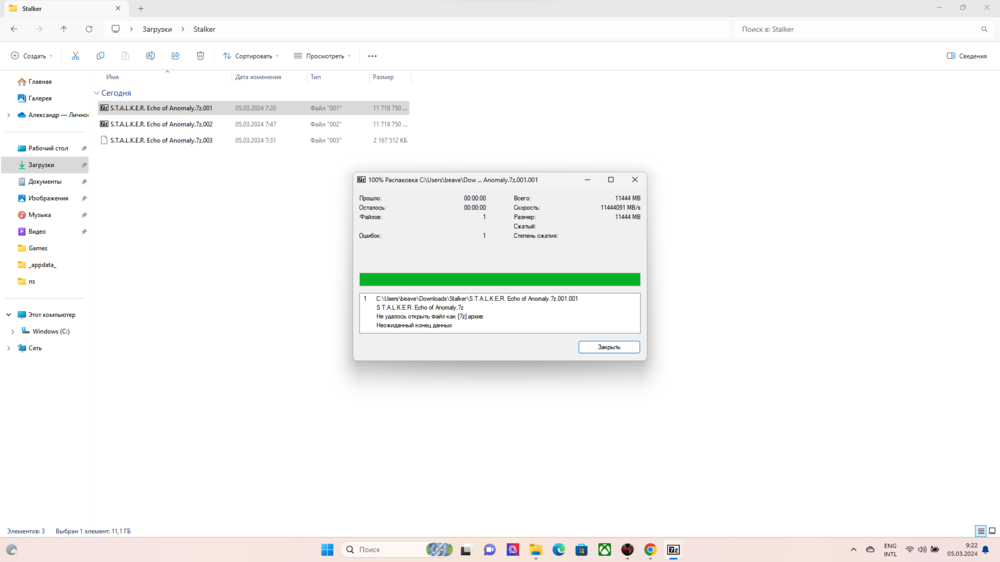Click the Delete trash icon in toolbar
The width and height of the screenshot is (1000, 562).
click(200, 56)
